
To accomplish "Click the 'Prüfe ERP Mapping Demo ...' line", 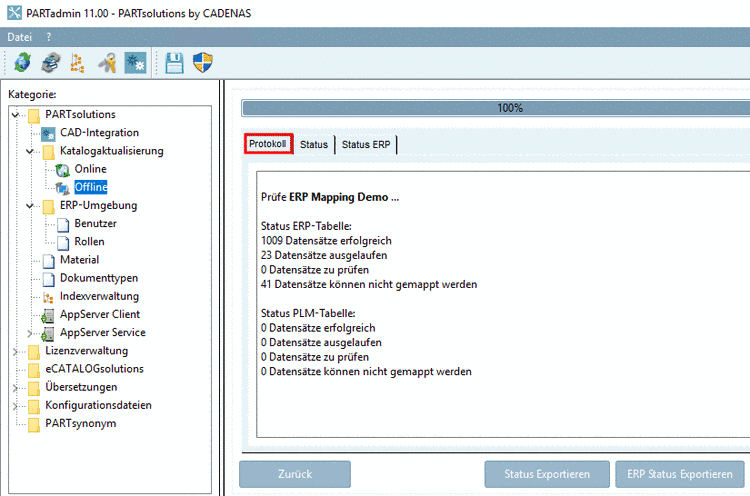I will point(330,197).
